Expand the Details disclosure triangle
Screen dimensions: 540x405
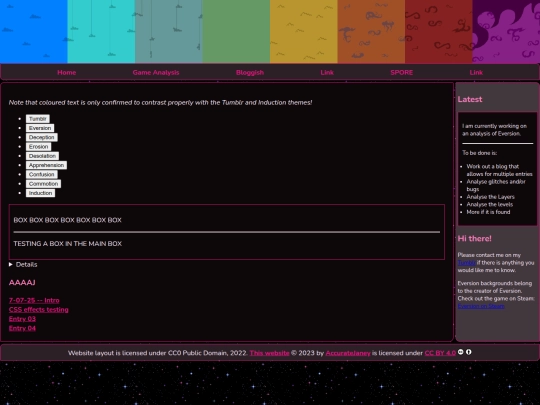click(11, 264)
